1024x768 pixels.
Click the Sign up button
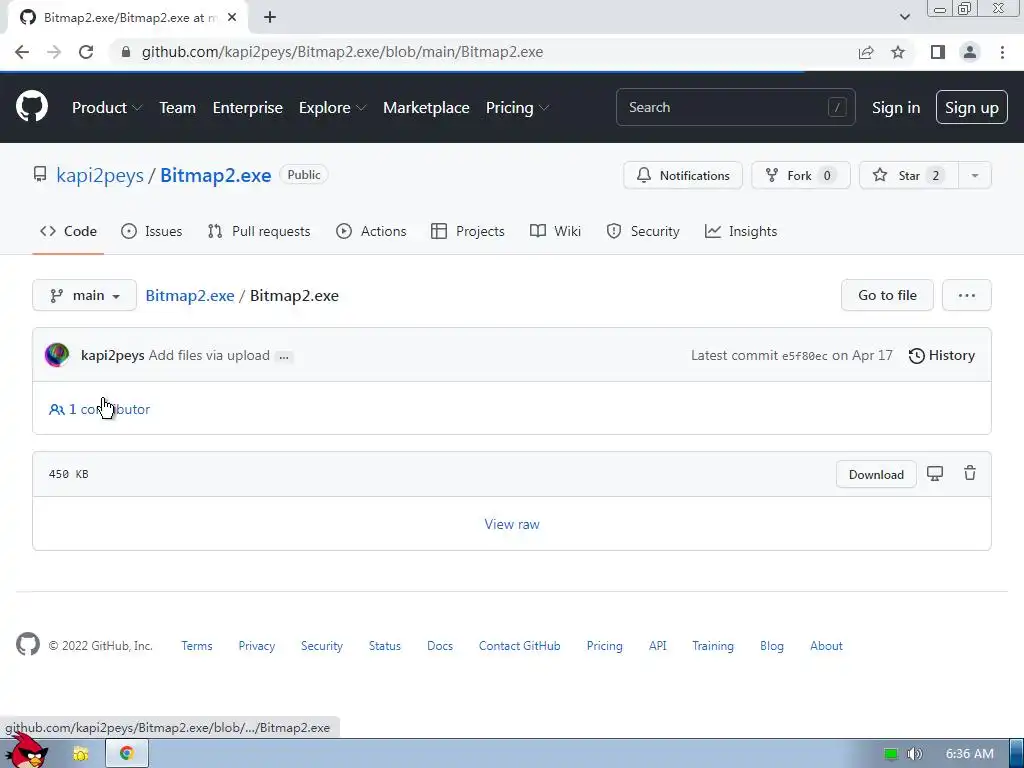pyautogui.click(x=971, y=107)
